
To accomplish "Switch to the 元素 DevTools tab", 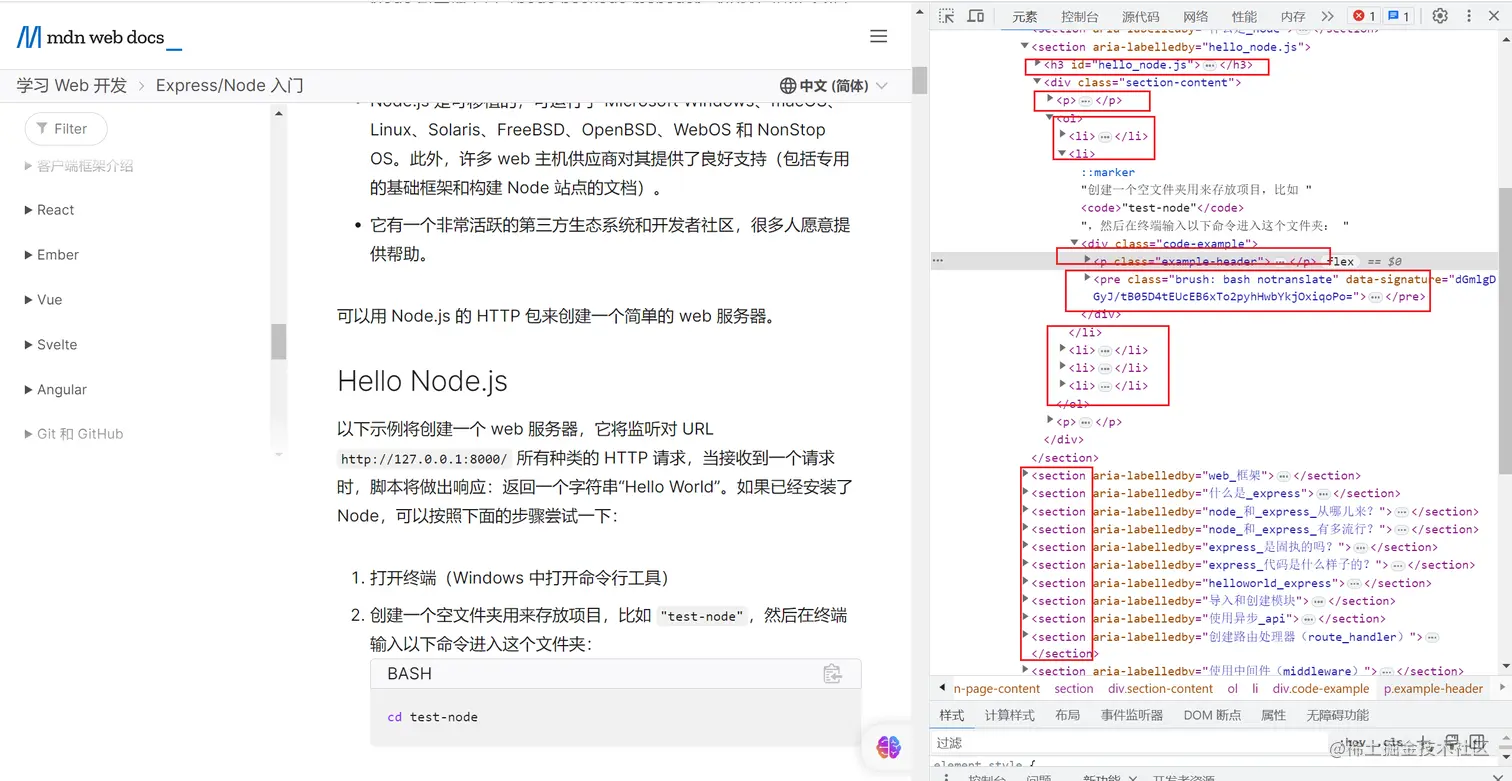I will click(1025, 16).
